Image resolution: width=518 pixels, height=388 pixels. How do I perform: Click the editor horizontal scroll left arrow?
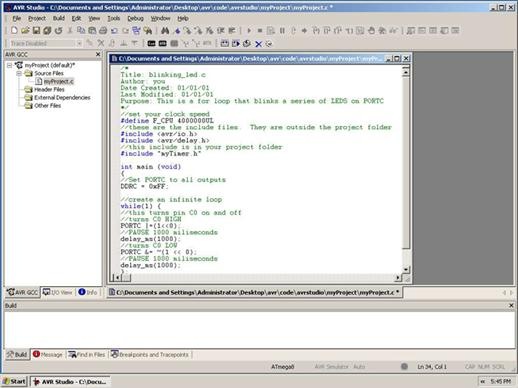116,277
